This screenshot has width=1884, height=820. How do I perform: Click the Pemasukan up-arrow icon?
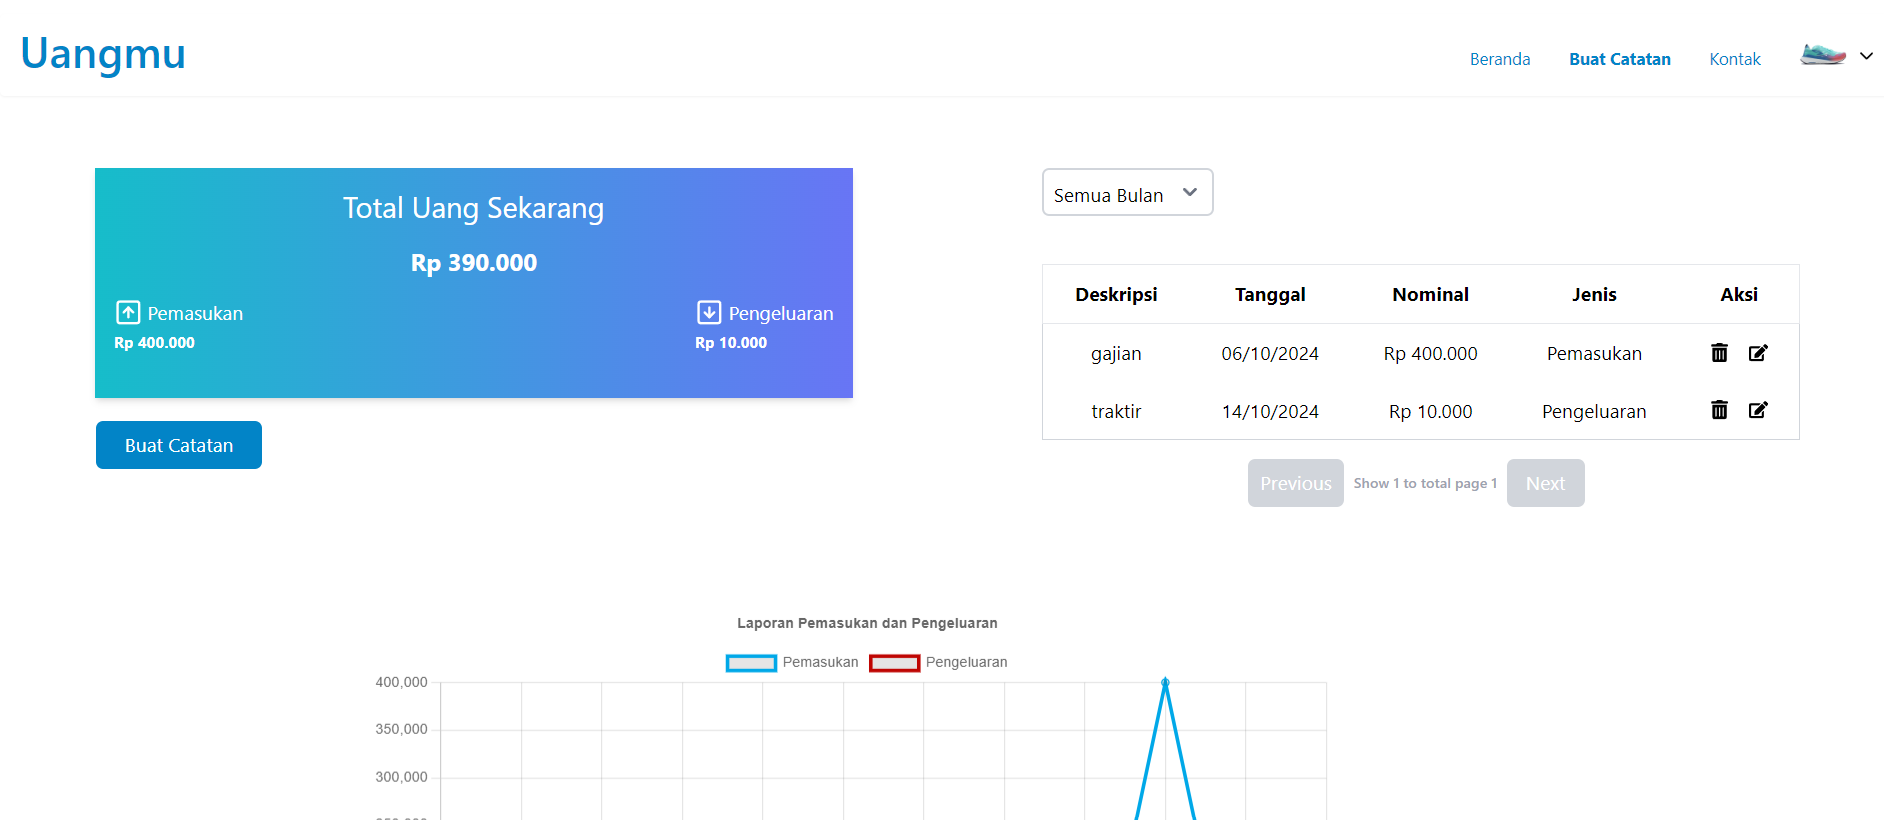[128, 313]
